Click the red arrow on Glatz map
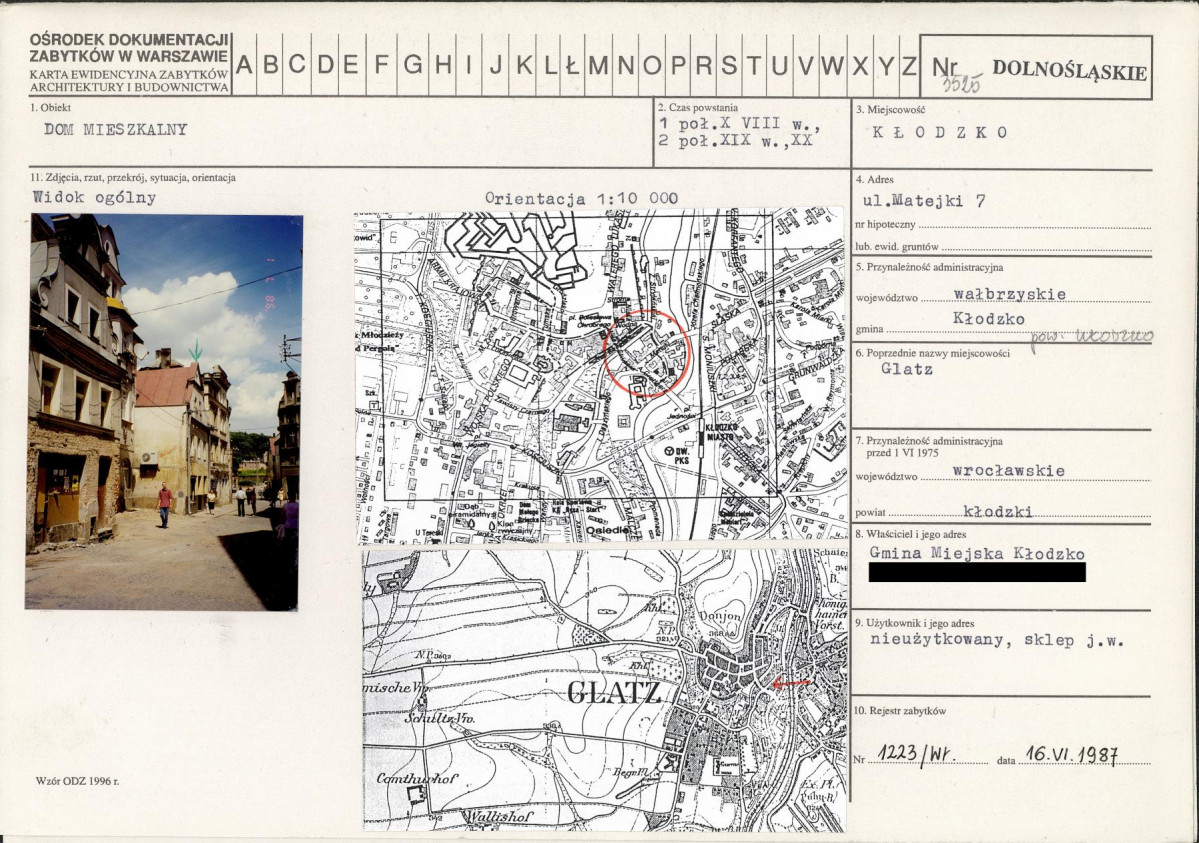The height and width of the screenshot is (843, 1199). pos(791,682)
